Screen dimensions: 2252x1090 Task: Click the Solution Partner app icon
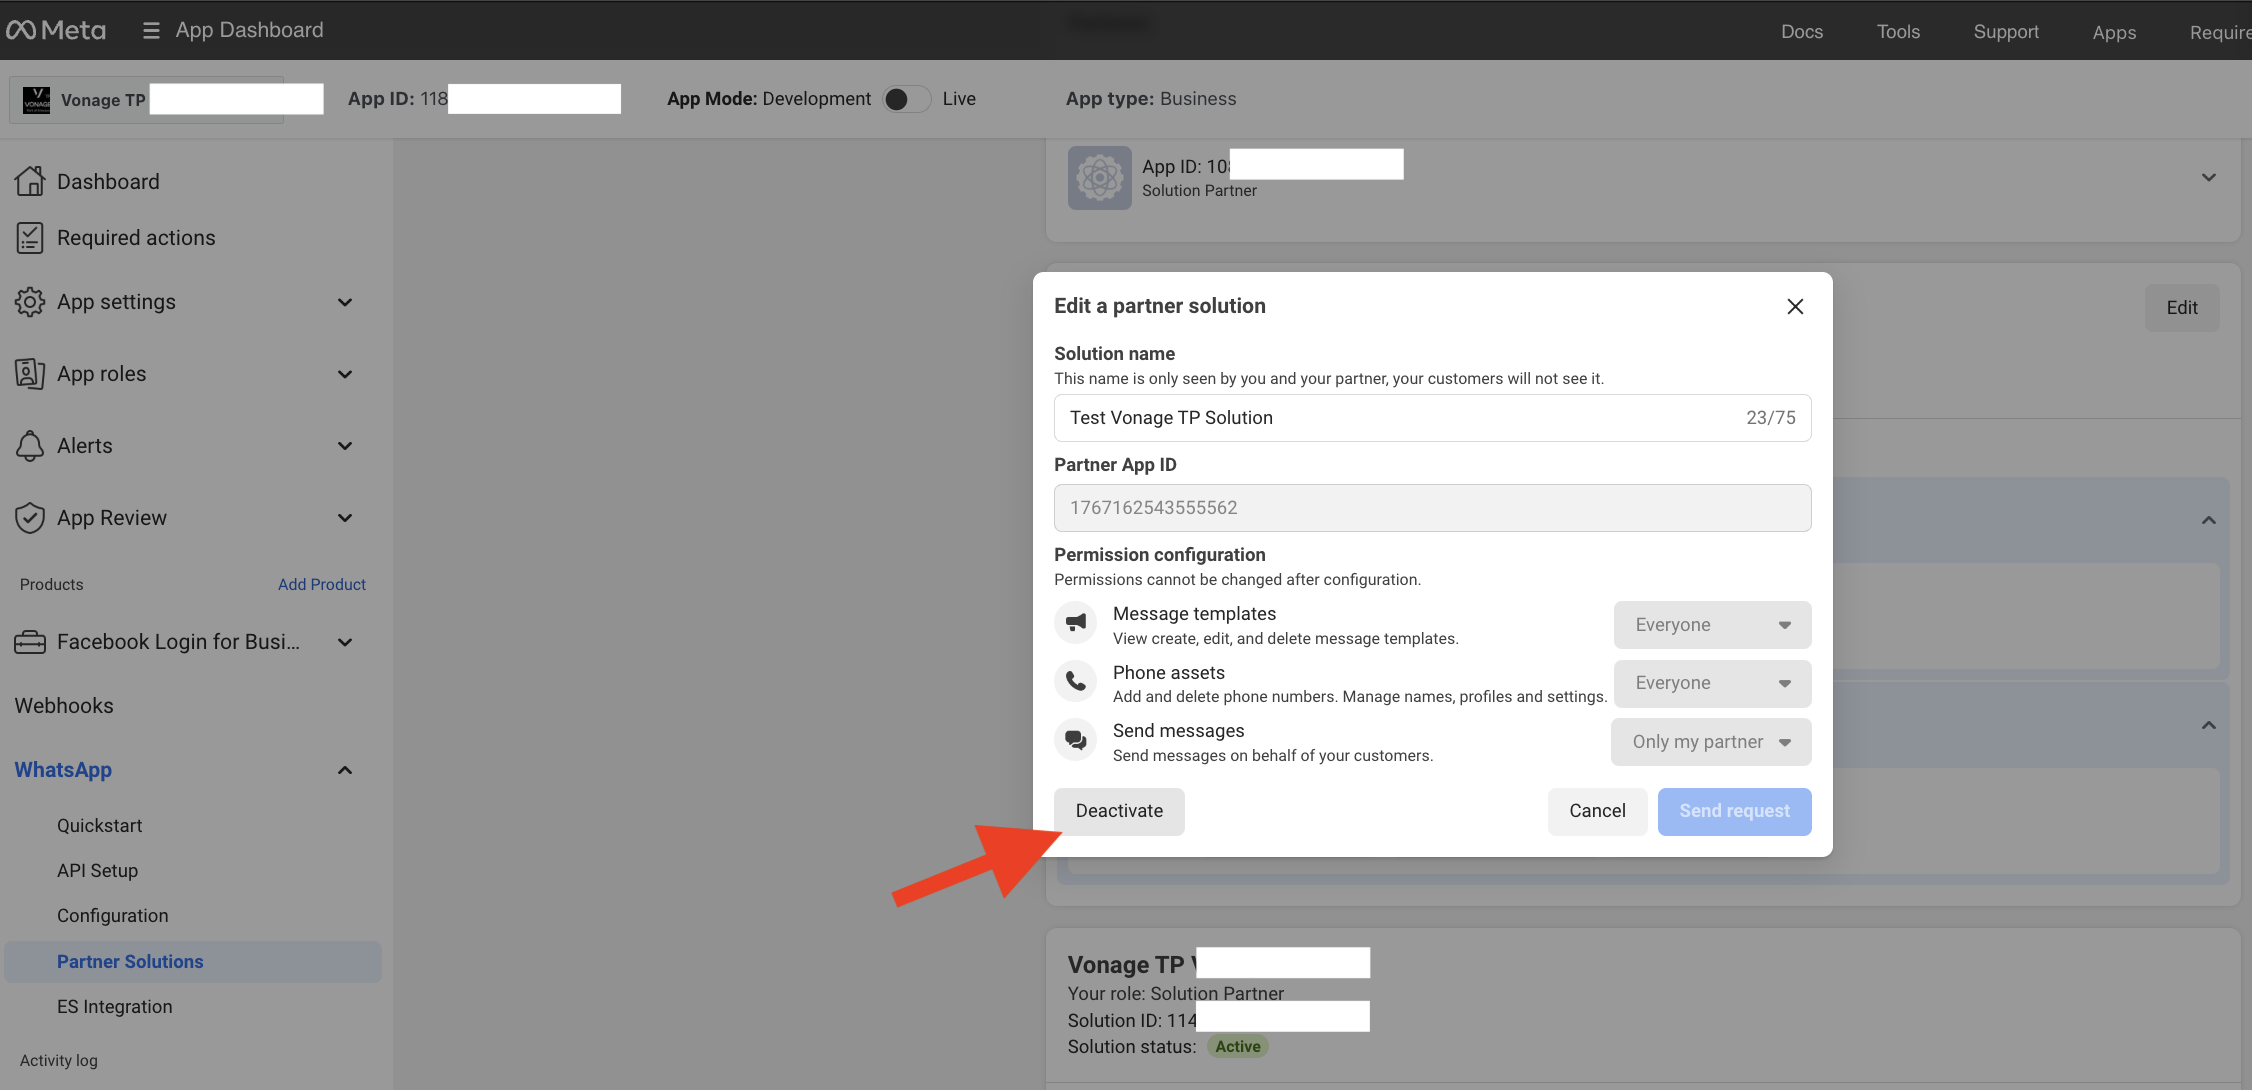click(1099, 178)
